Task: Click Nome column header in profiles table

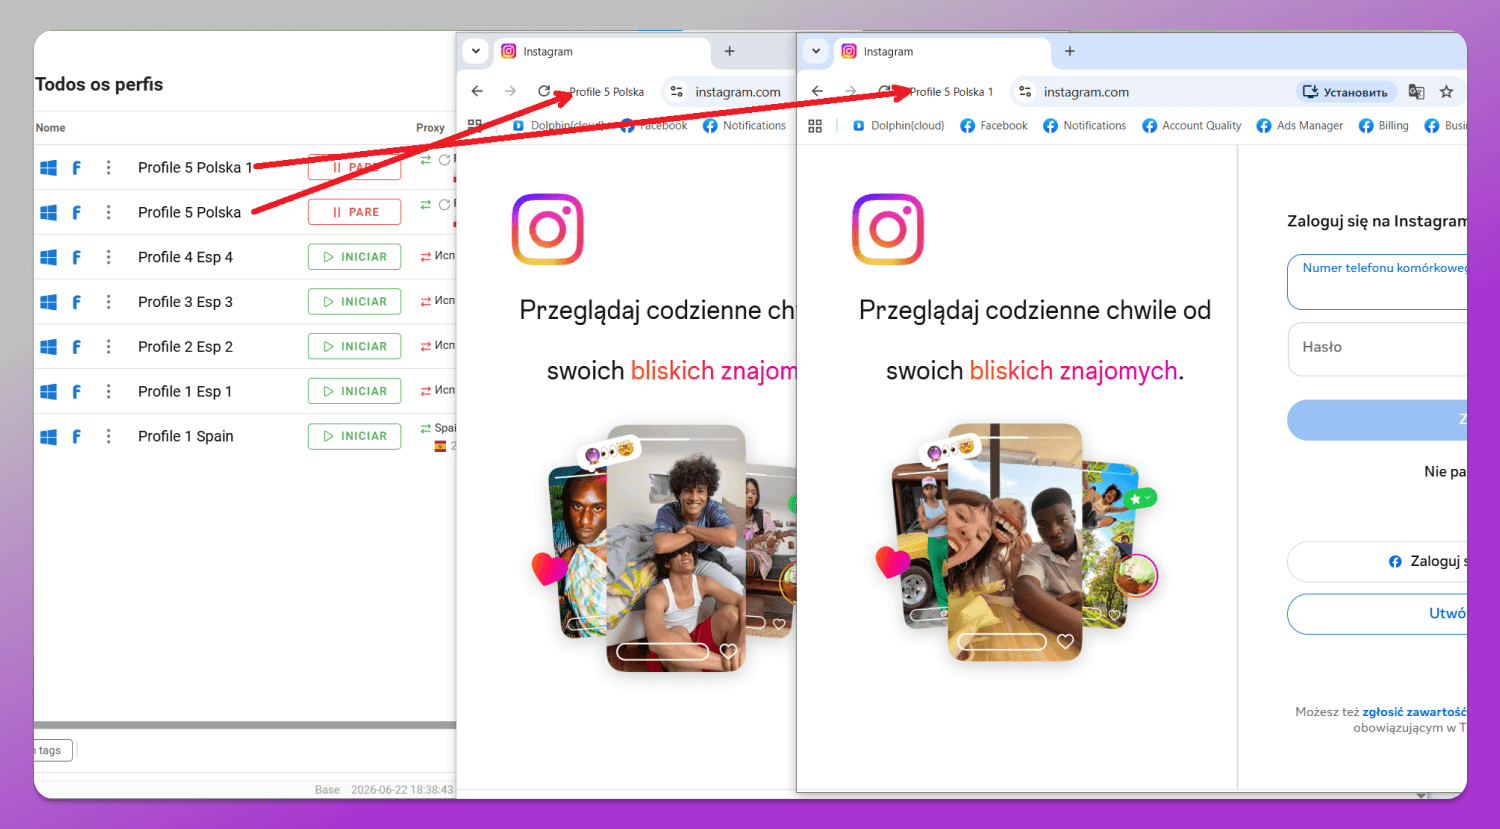Action: tap(51, 128)
